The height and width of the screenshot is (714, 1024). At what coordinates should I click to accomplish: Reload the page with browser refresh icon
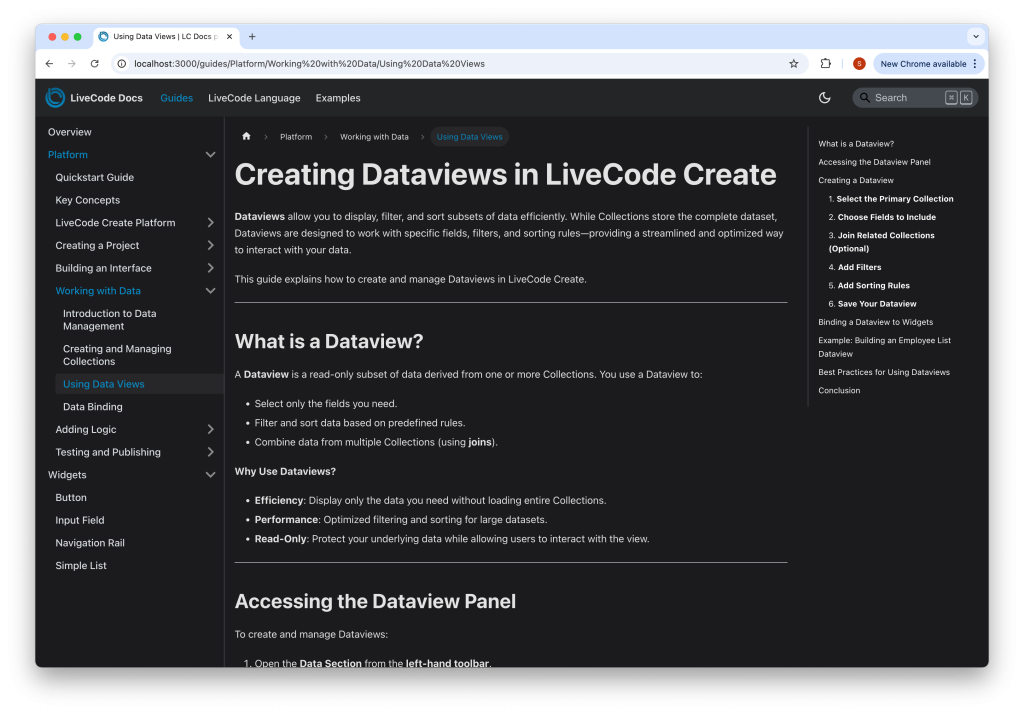pyautogui.click(x=95, y=64)
